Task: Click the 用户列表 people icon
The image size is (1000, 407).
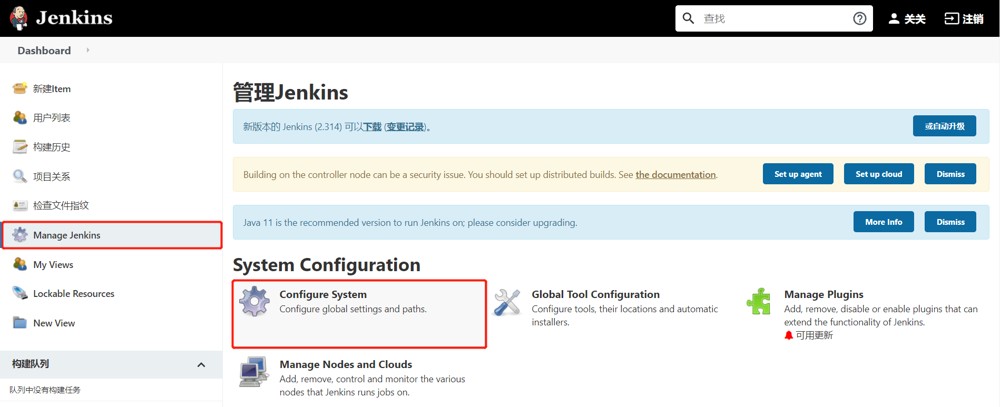Action: pyautogui.click(x=20, y=118)
